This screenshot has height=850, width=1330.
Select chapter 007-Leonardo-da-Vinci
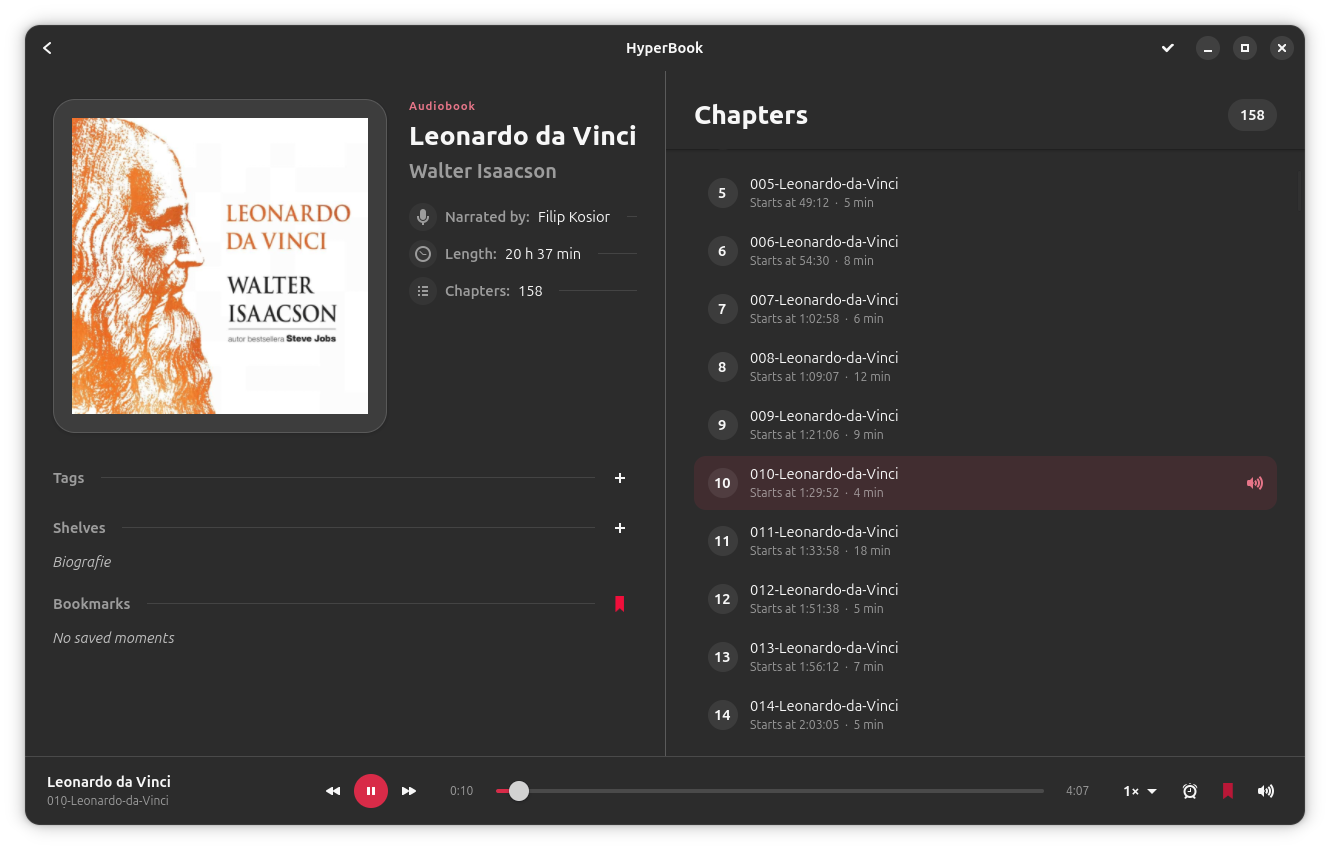click(x=985, y=309)
